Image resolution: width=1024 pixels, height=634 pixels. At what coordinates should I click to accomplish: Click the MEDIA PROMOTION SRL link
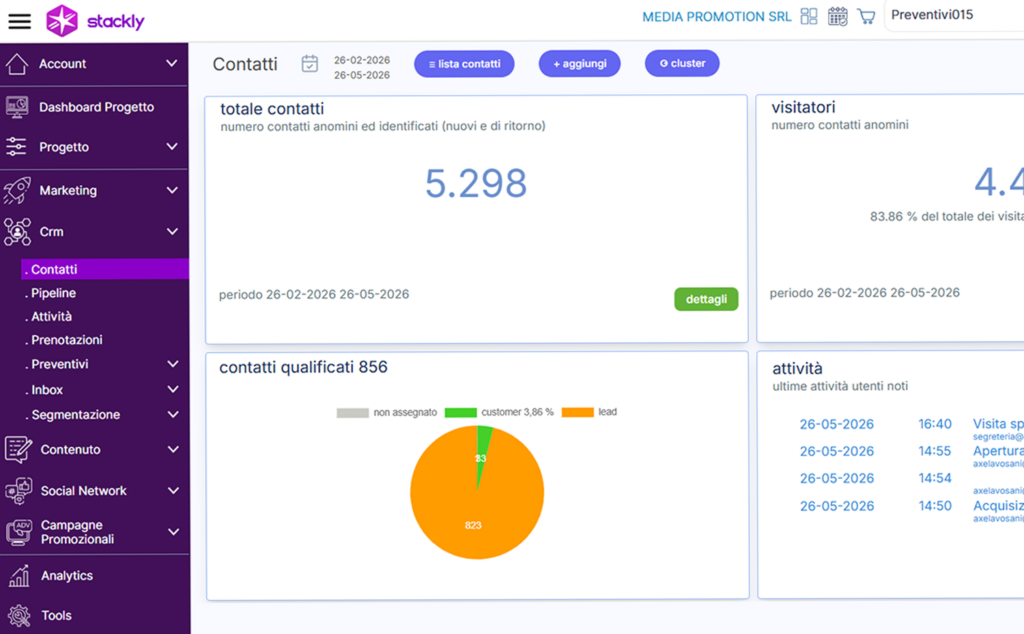[x=716, y=17]
